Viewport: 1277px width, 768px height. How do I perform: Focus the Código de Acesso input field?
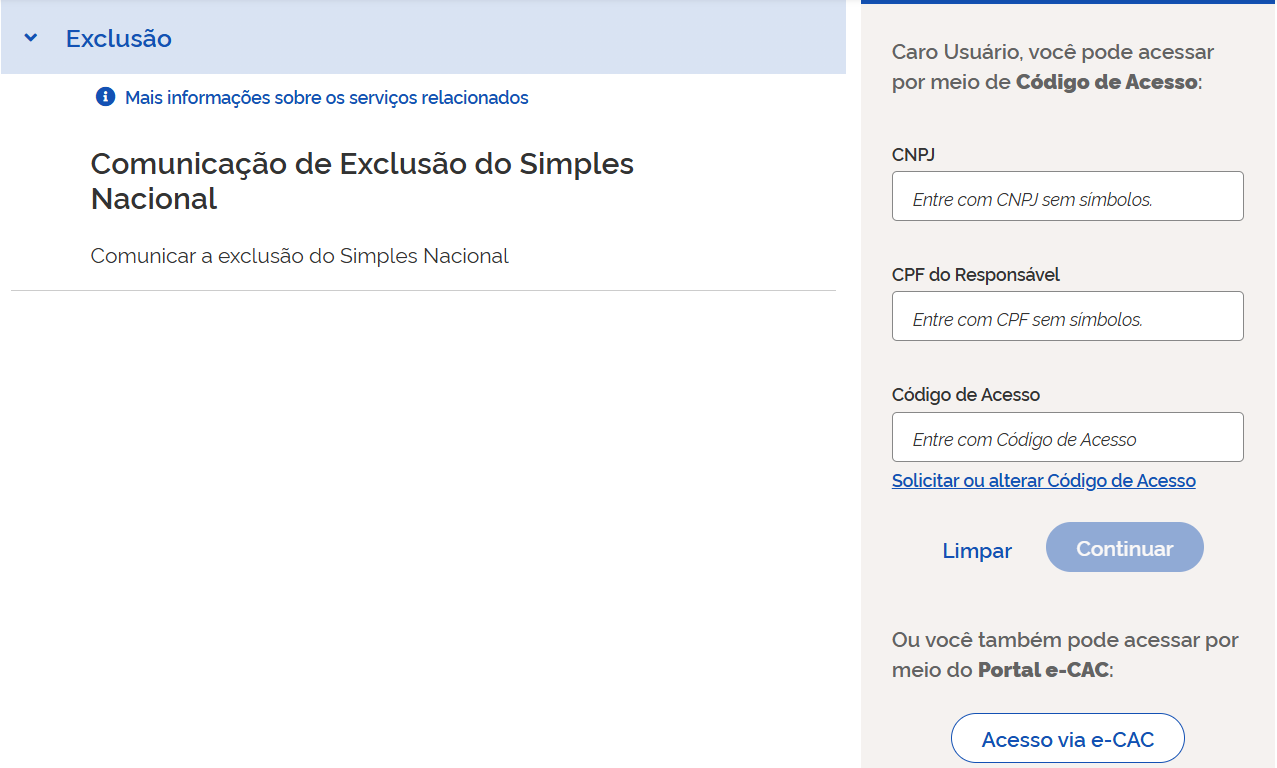pos(1067,437)
